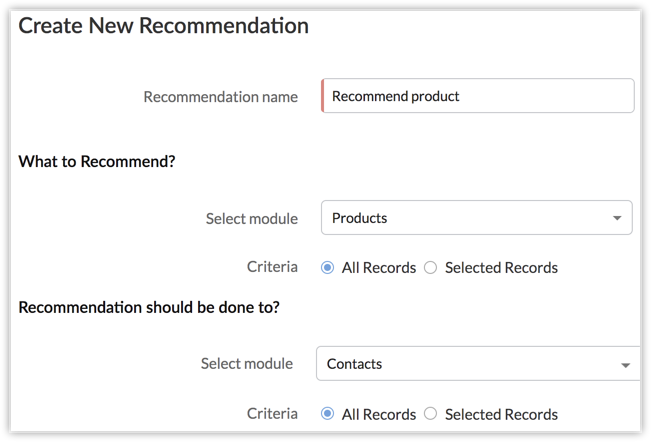
Task: Click the All Records text under Contacts
Action: pos(379,414)
